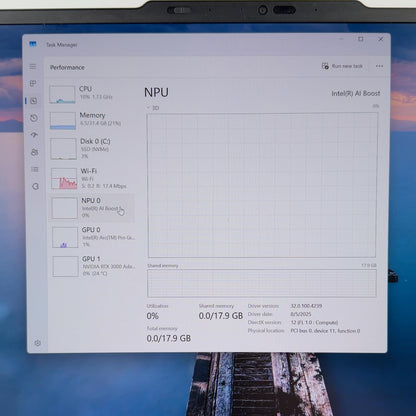This screenshot has width=416, height=416.
Task: Open the Processes page icon
Action: click(x=33, y=83)
